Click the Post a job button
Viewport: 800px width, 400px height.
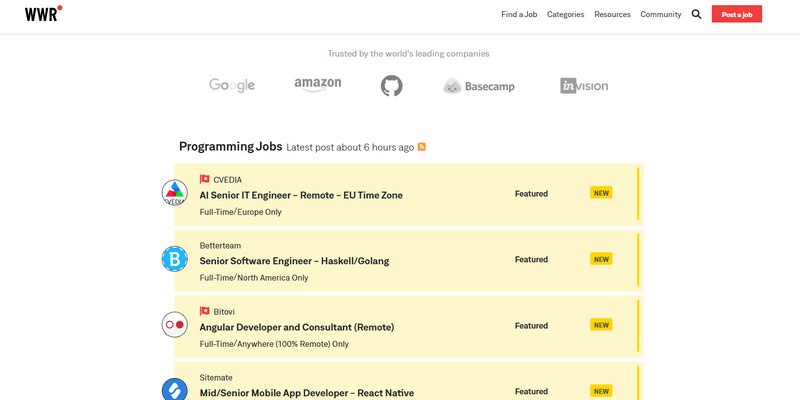tap(737, 14)
